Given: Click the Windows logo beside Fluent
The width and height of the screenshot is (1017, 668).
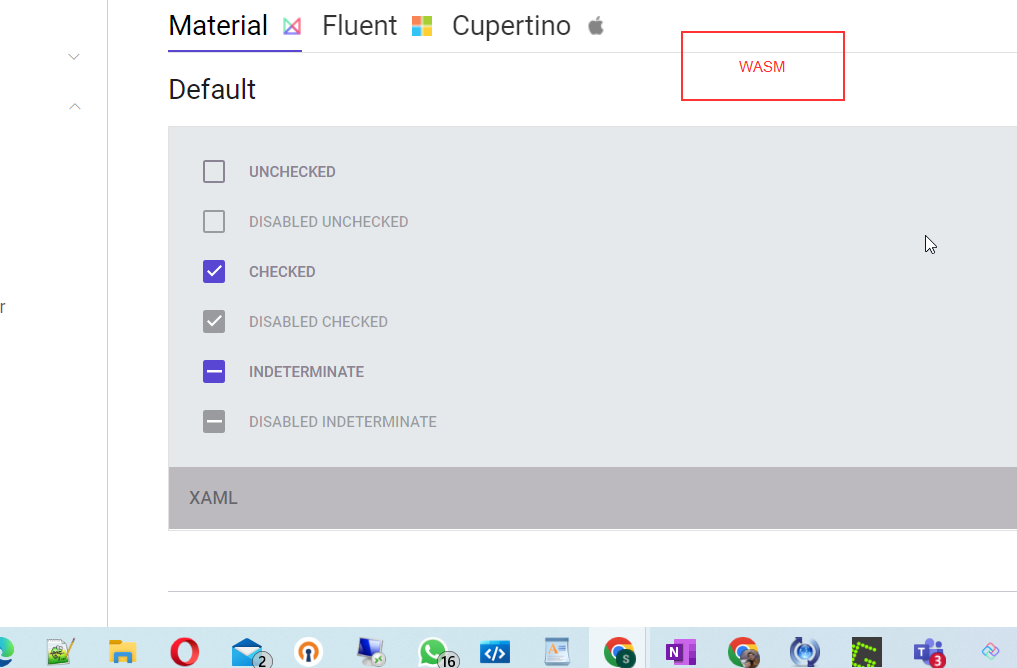Looking at the screenshot, I should 421,25.
